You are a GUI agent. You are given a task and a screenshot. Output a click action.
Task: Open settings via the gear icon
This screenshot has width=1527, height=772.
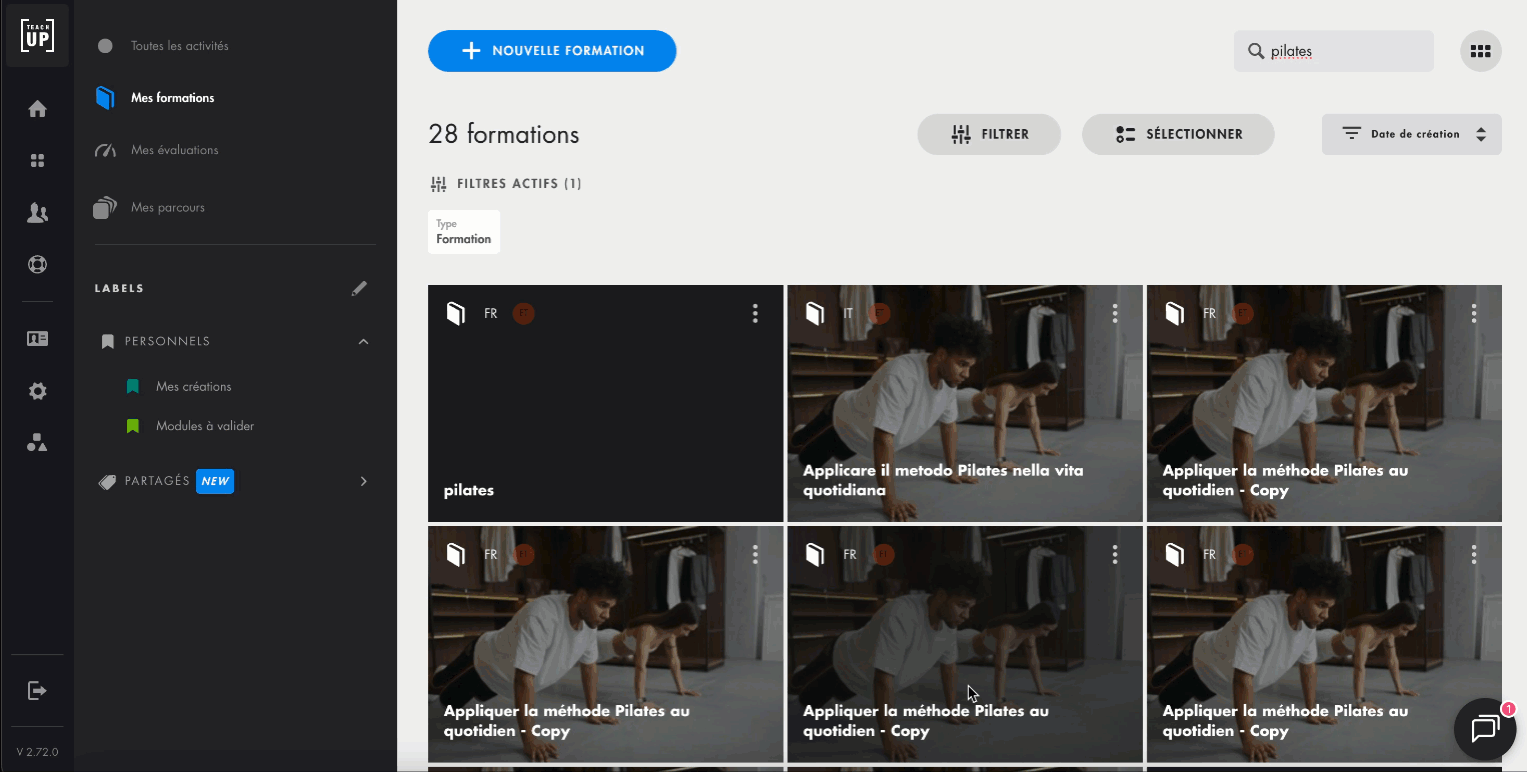pos(37,390)
